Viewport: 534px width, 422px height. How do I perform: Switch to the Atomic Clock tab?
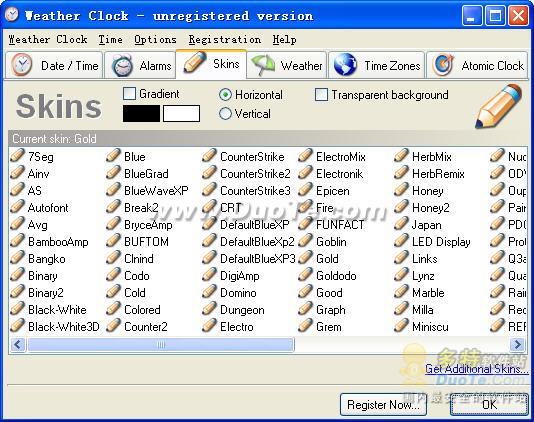477,65
